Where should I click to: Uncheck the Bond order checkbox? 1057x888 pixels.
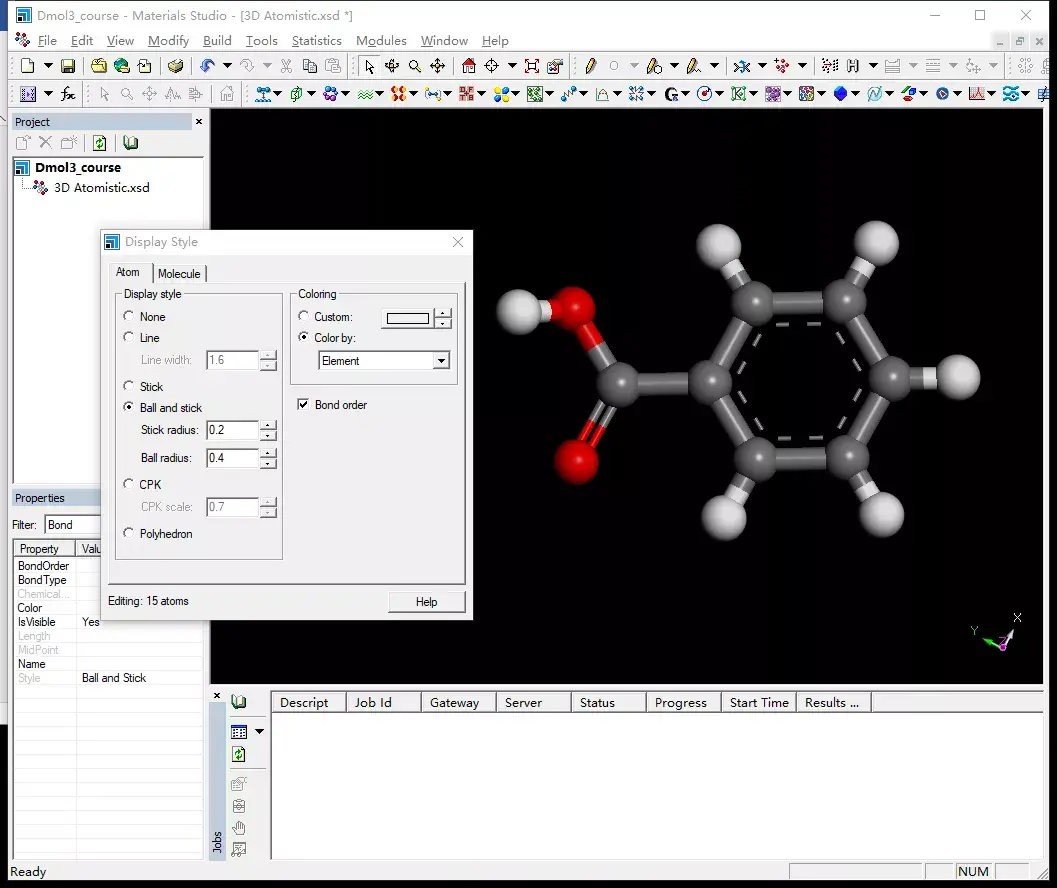point(304,405)
